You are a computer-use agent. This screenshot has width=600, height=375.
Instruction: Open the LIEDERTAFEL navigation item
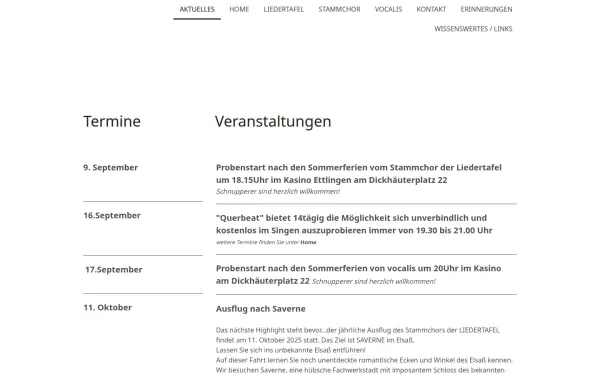[x=284, y=9]
